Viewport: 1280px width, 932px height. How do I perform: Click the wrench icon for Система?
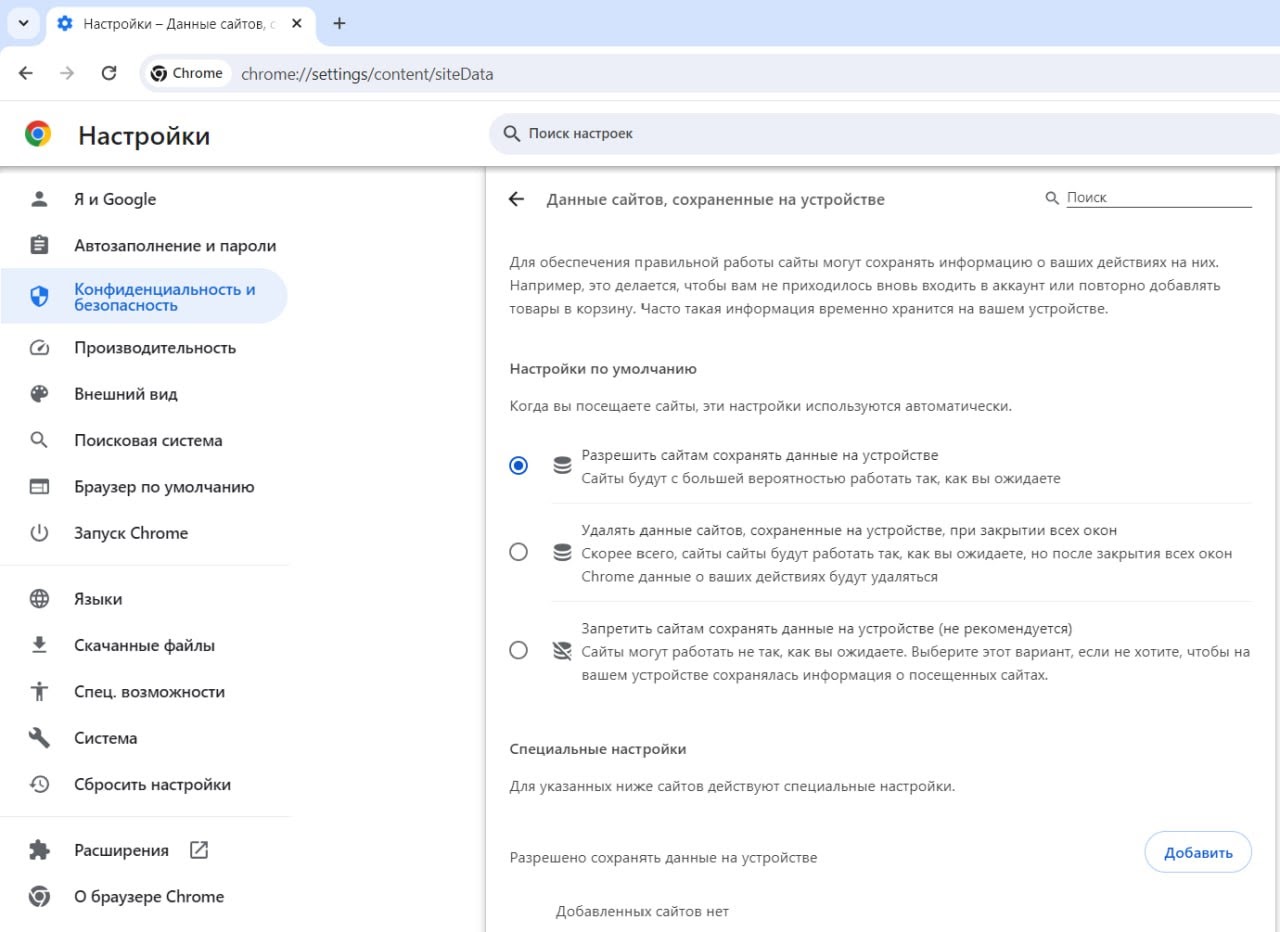point(39,738)
